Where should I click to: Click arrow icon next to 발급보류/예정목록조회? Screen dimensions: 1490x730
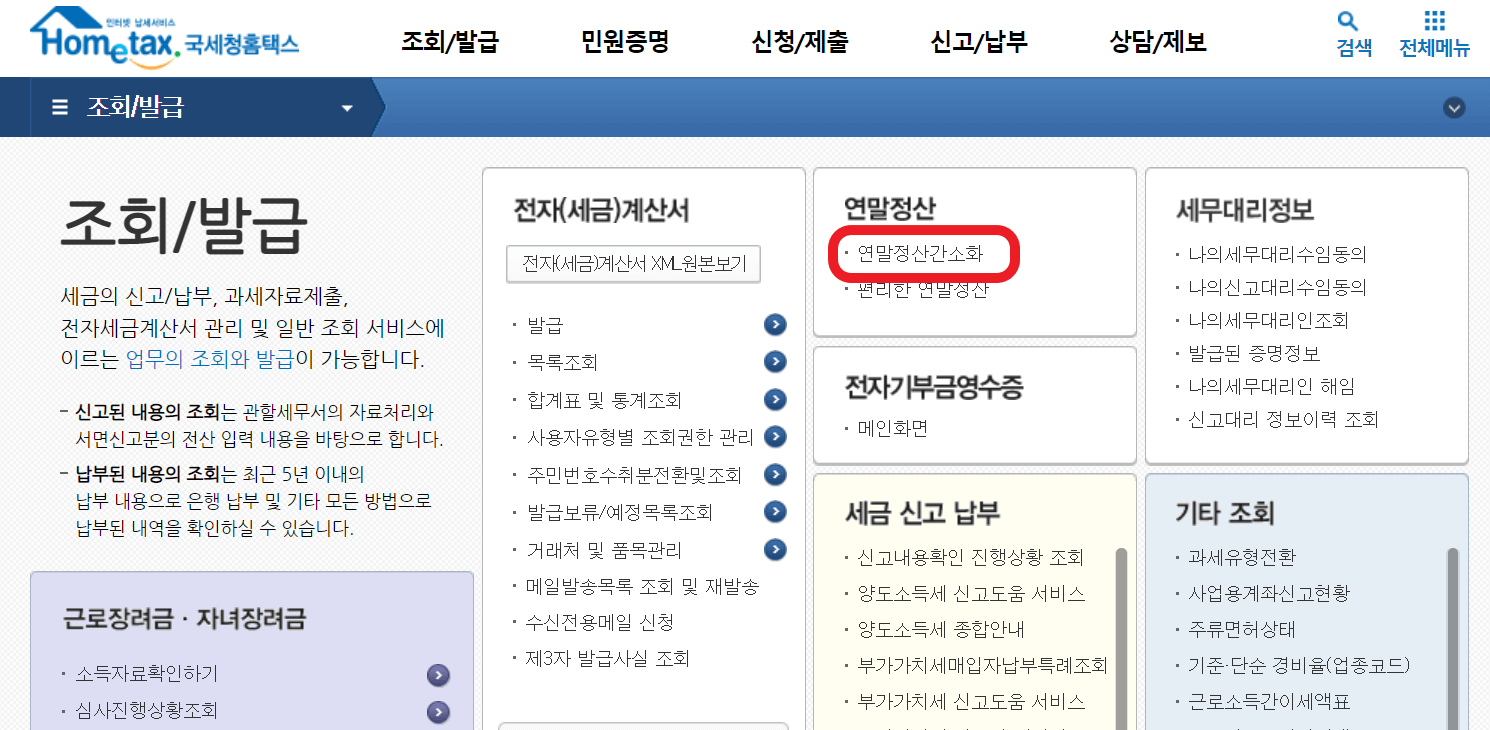(x=775, y=512)
